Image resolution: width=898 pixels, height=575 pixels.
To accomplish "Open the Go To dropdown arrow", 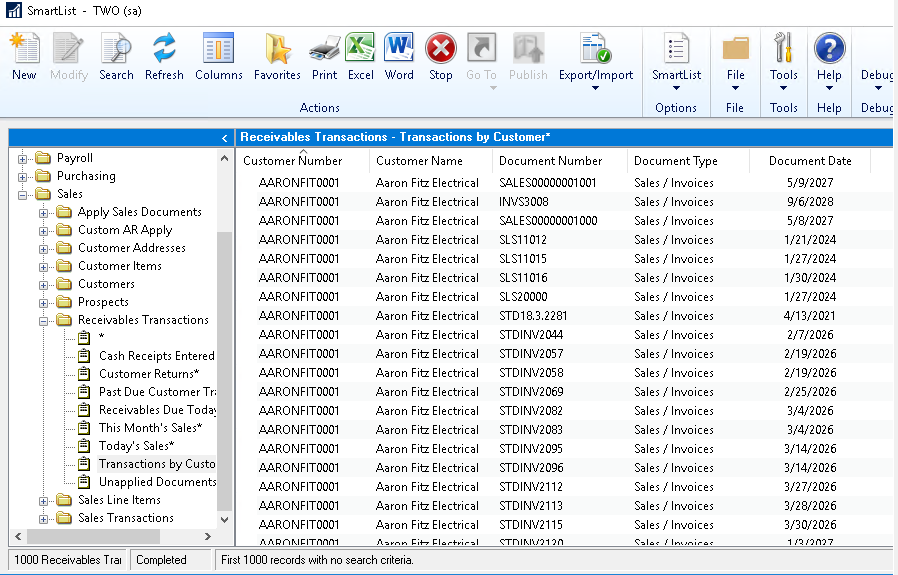I will (x=493, y=88).
